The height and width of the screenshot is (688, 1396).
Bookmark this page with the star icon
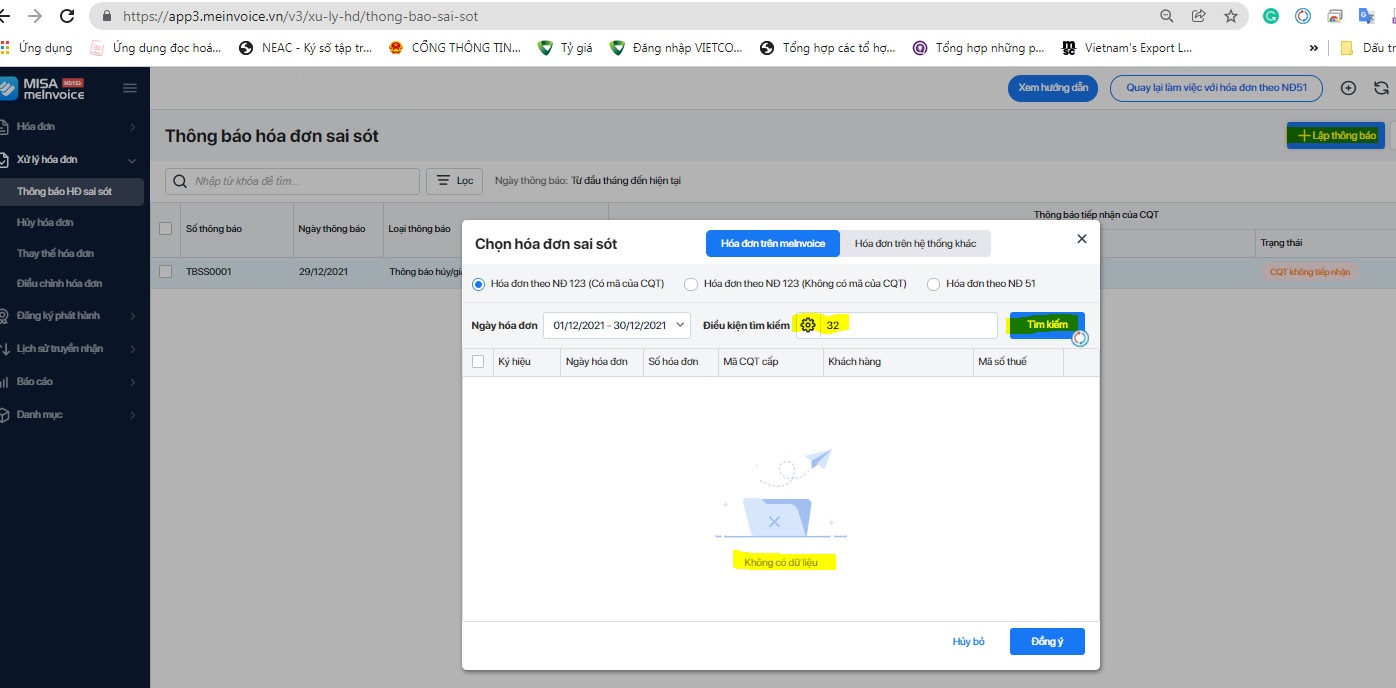[x=1231, y=16]
